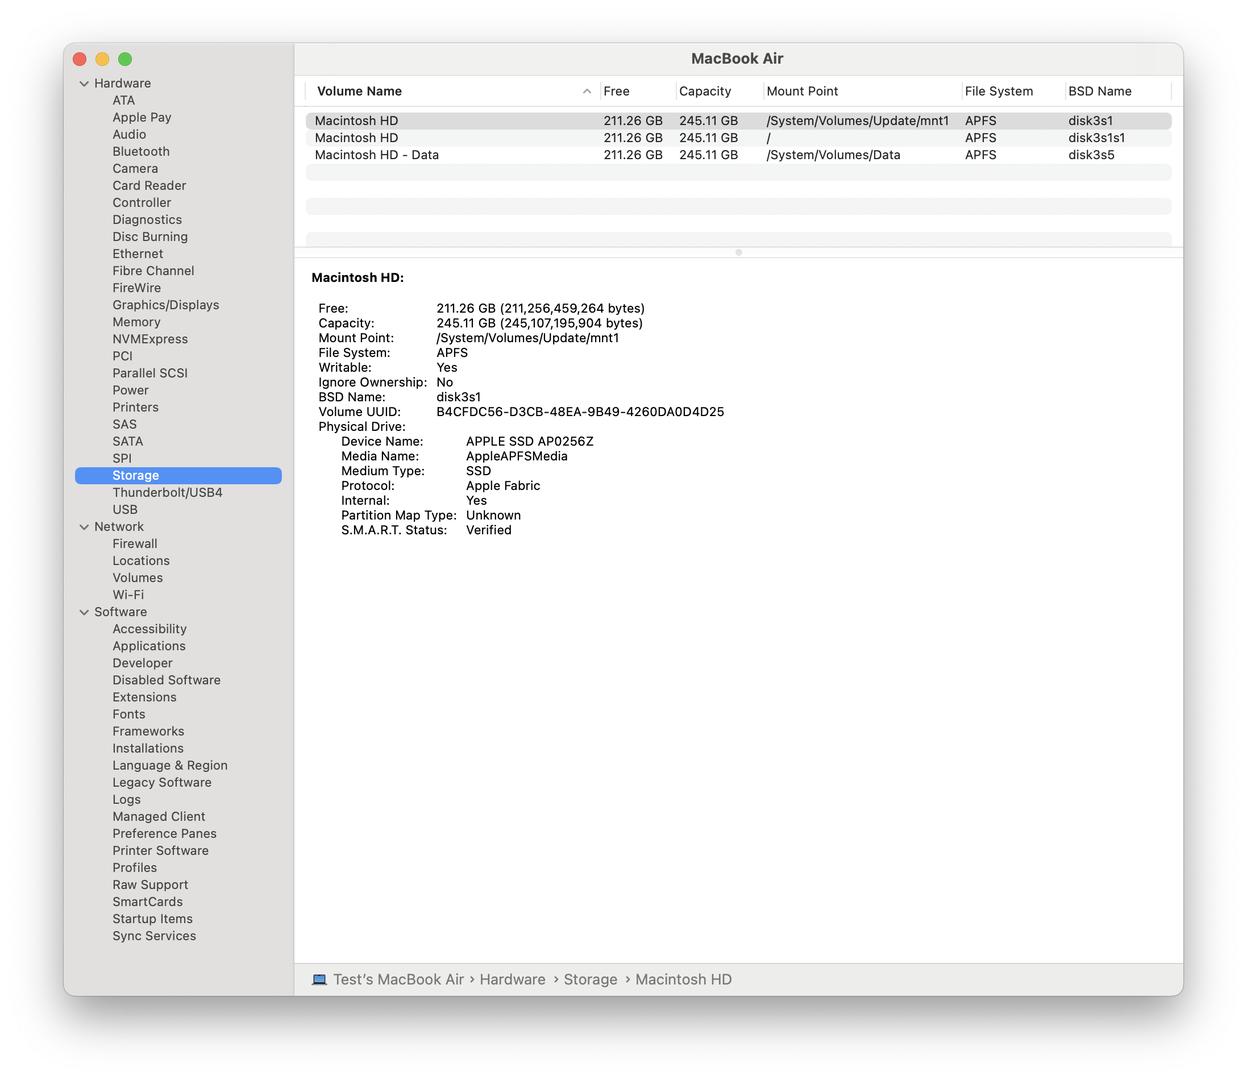Open Thunderbolt/USB4 info

[x=167, y=492]
